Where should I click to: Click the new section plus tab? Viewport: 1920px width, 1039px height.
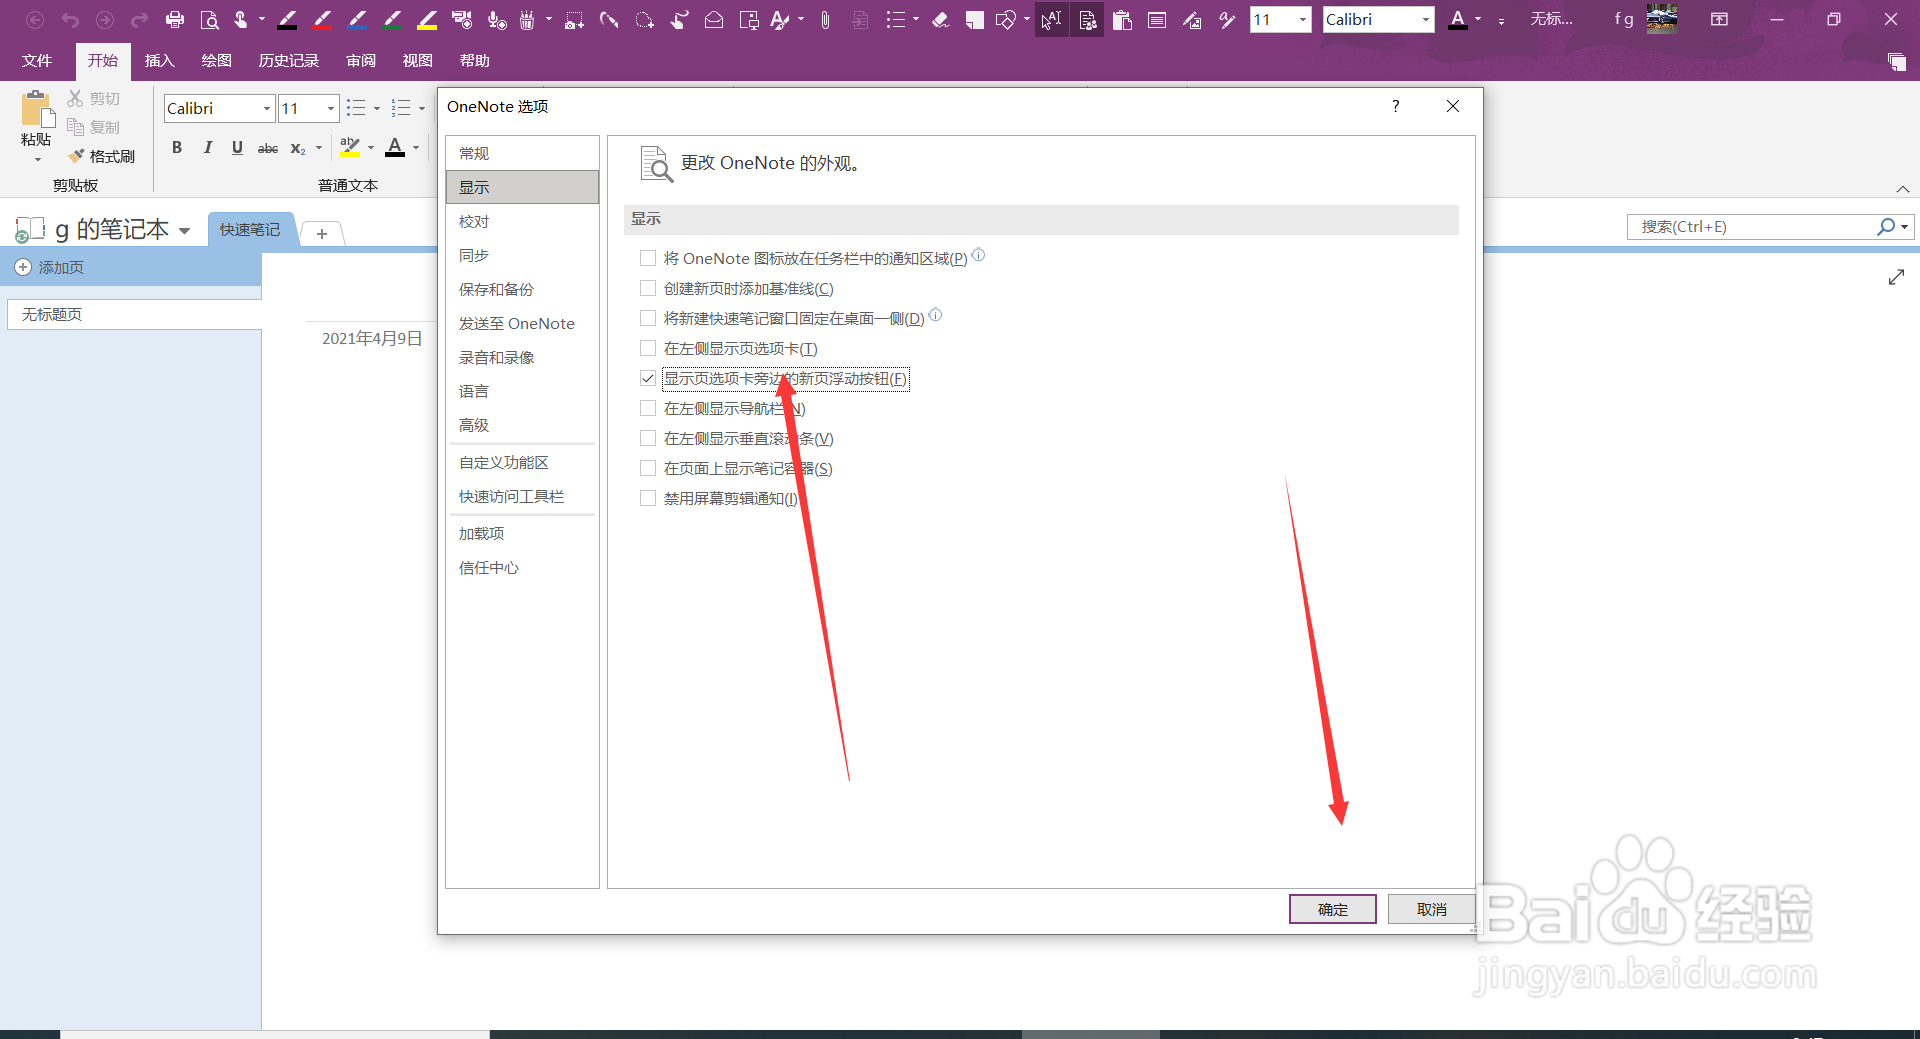[x=322, y=233]
